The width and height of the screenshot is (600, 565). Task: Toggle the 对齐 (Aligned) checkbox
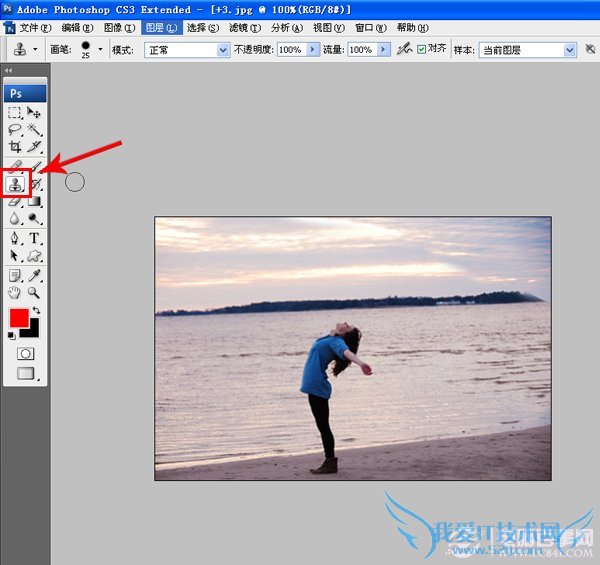[421, 49]
